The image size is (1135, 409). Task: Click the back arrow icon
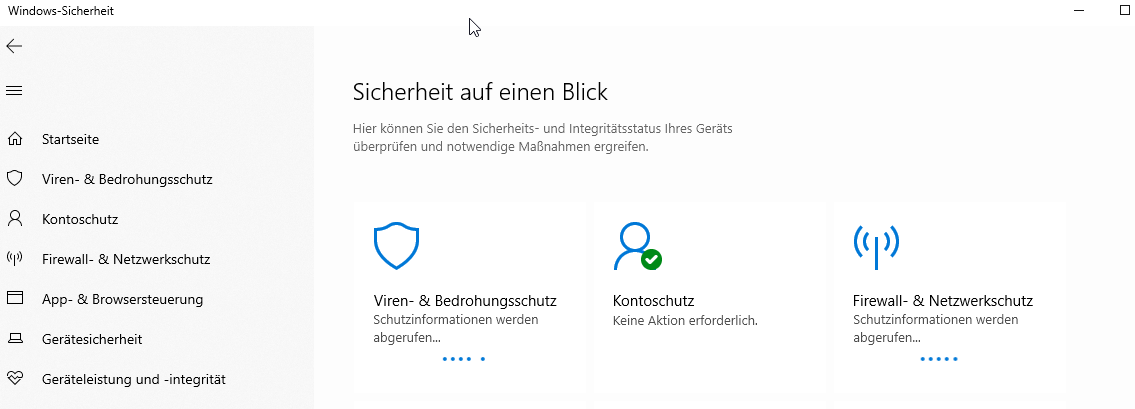point(14,46)
